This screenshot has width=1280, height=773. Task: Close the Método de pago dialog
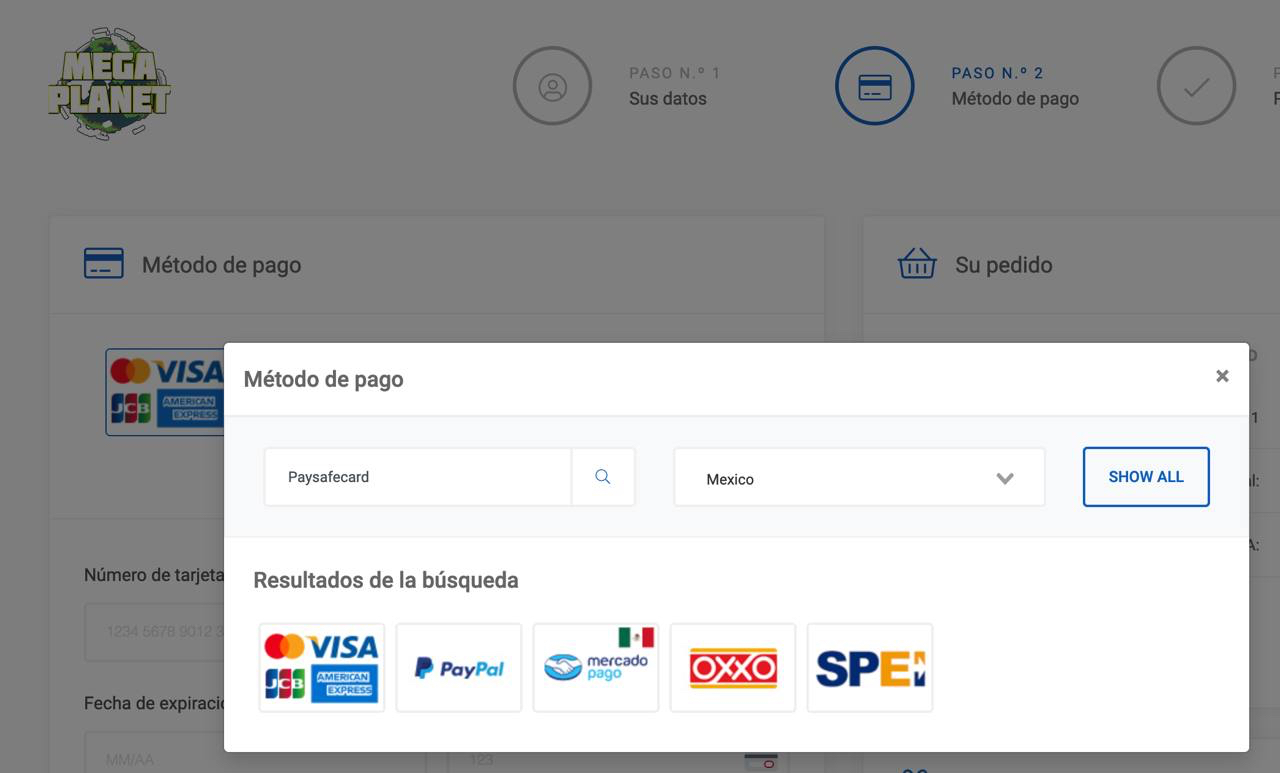[x=1222, y=376]
